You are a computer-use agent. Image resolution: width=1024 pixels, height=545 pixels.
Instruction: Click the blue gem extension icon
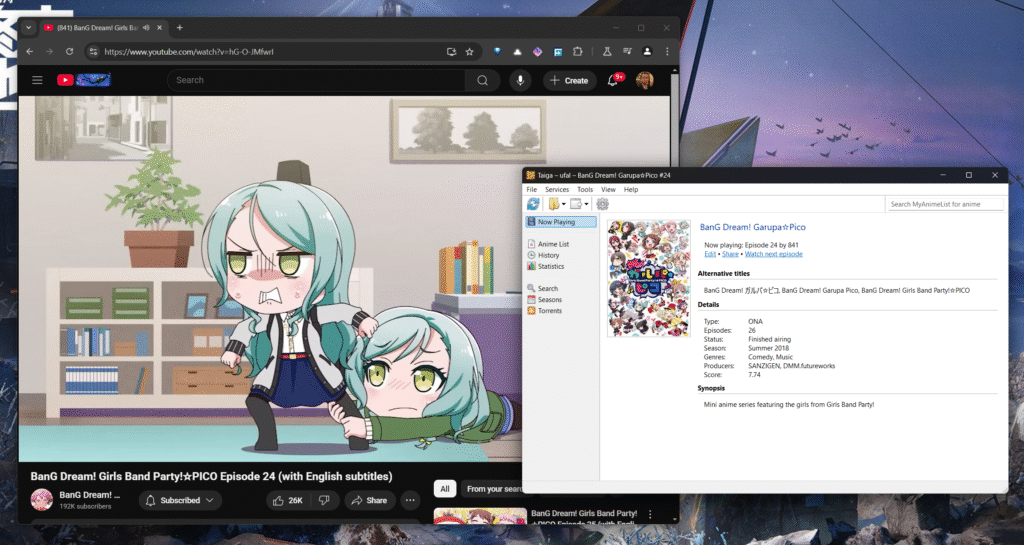[497, 52]
